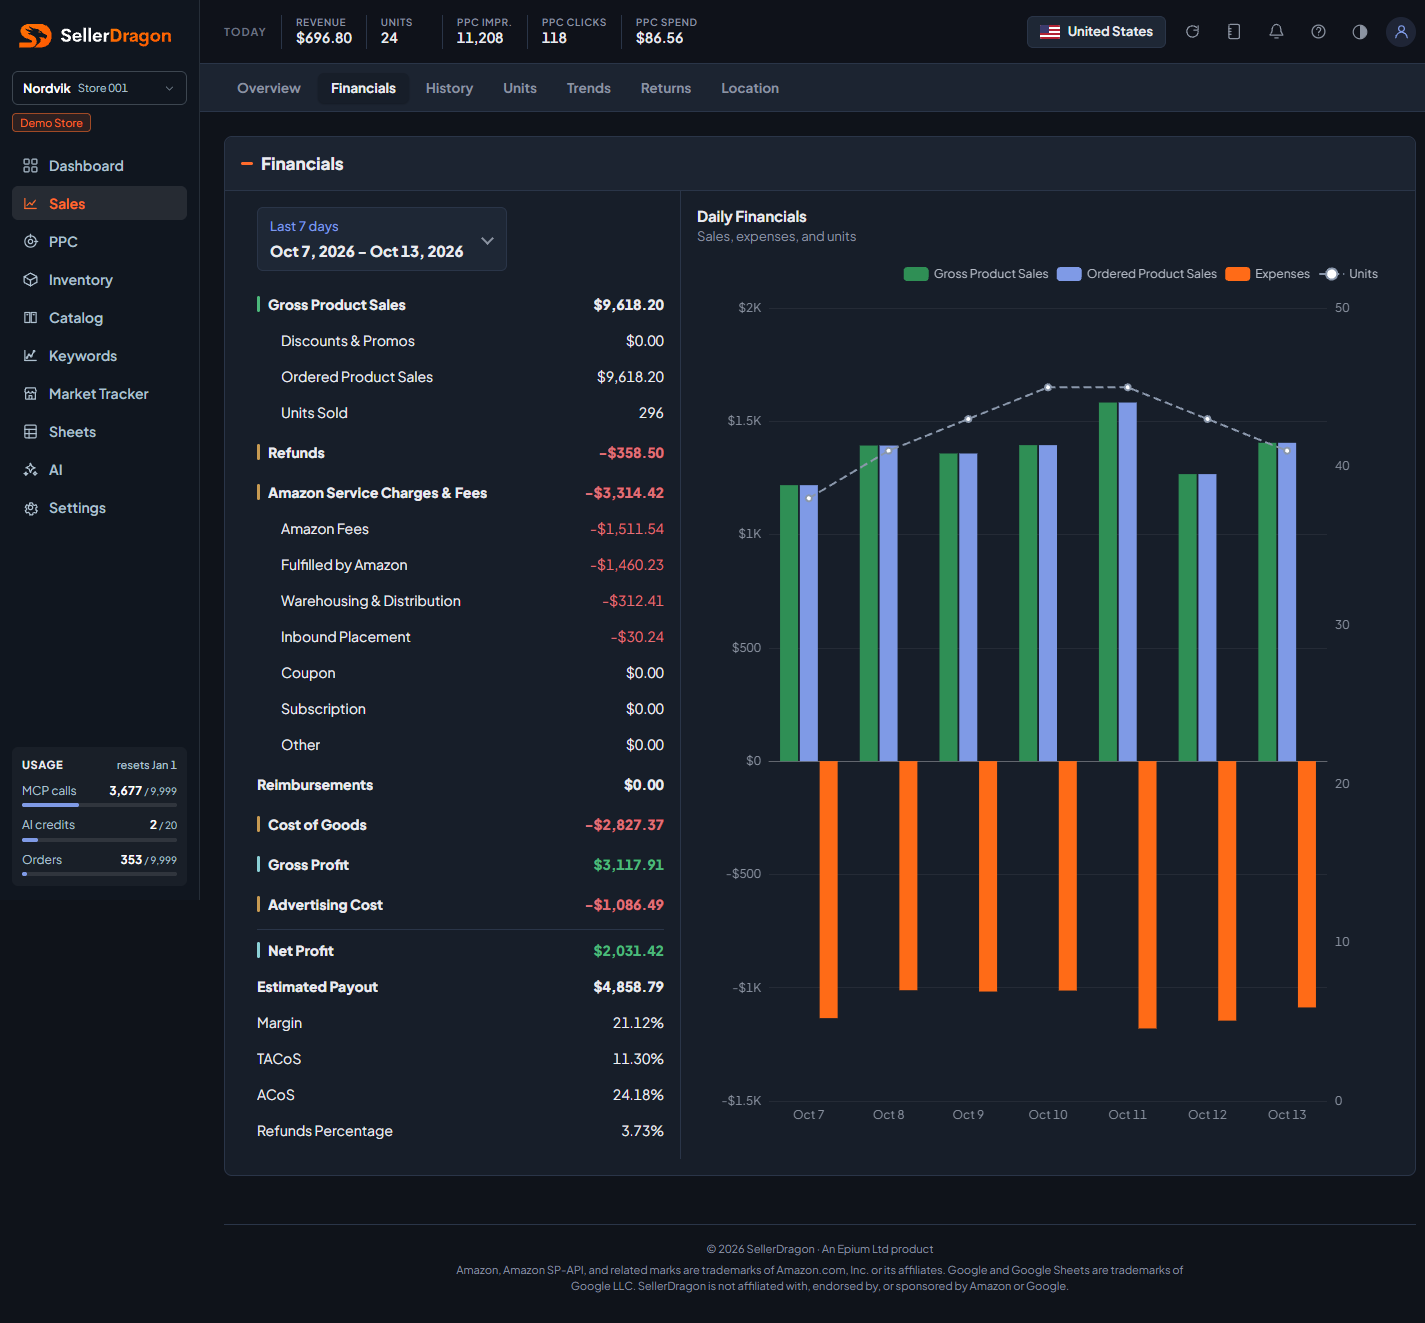Toggle Expenses legend series
The height and width of the screenshot is (1323, 1425).
[1268, 274]
